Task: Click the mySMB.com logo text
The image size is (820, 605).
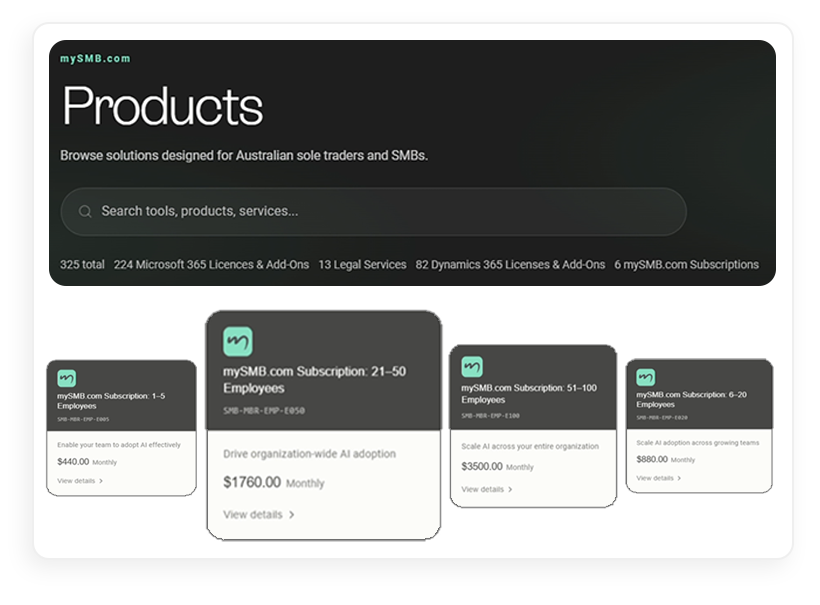Action: 95,59
